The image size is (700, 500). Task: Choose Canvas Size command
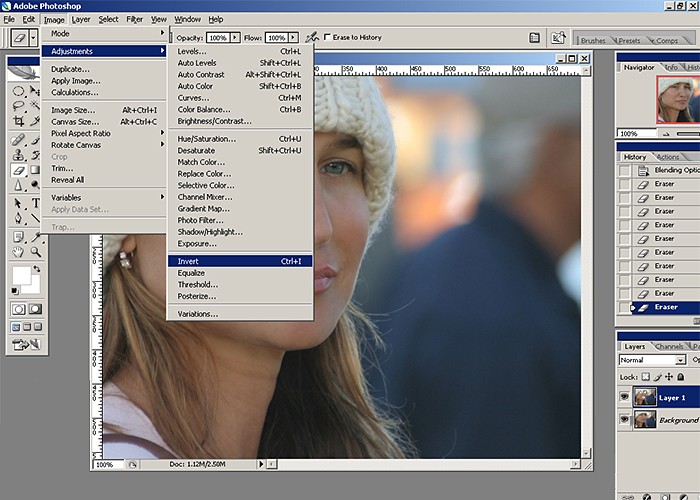[x=104, y=121]
